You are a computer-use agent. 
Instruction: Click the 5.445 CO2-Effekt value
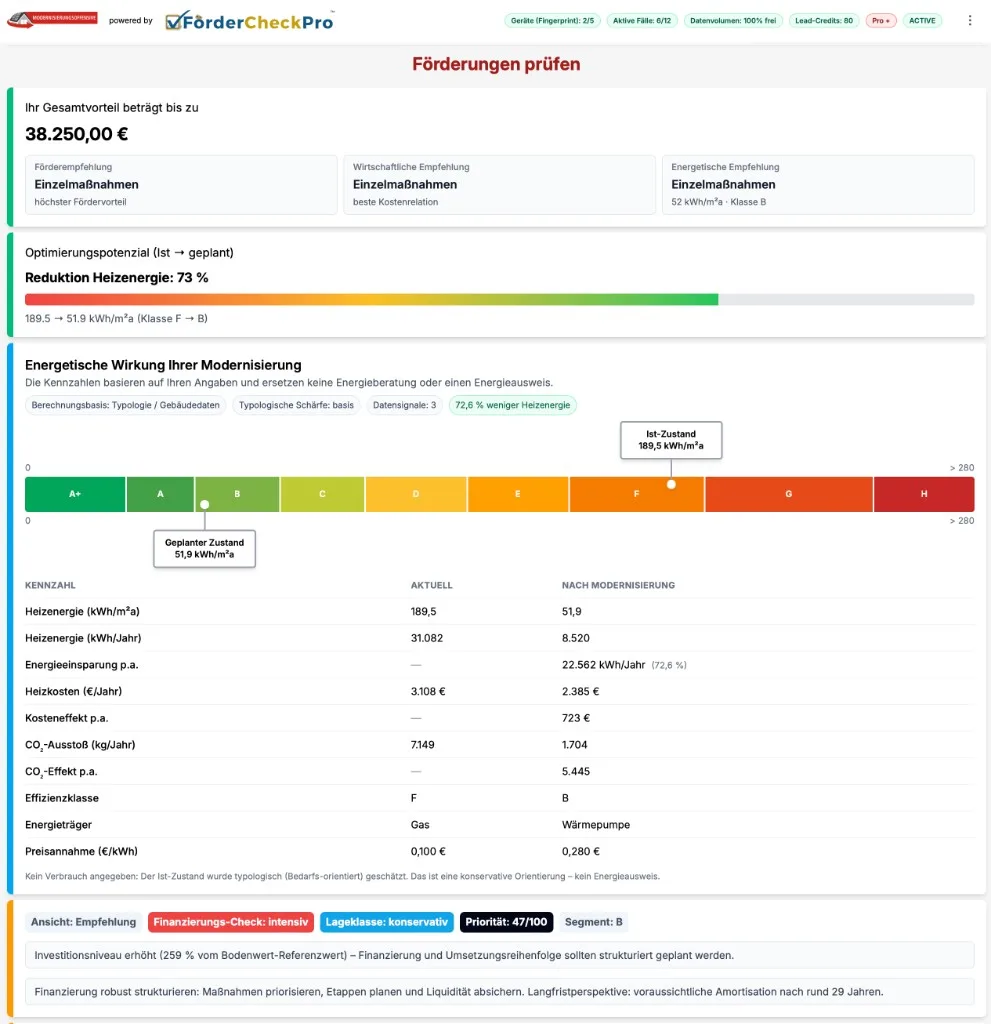point(576,772)
